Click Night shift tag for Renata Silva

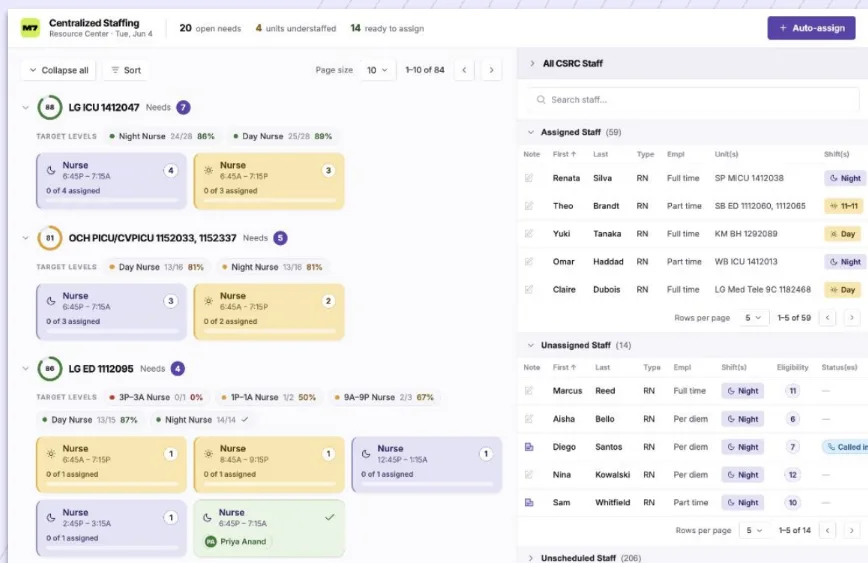[845, 178]
